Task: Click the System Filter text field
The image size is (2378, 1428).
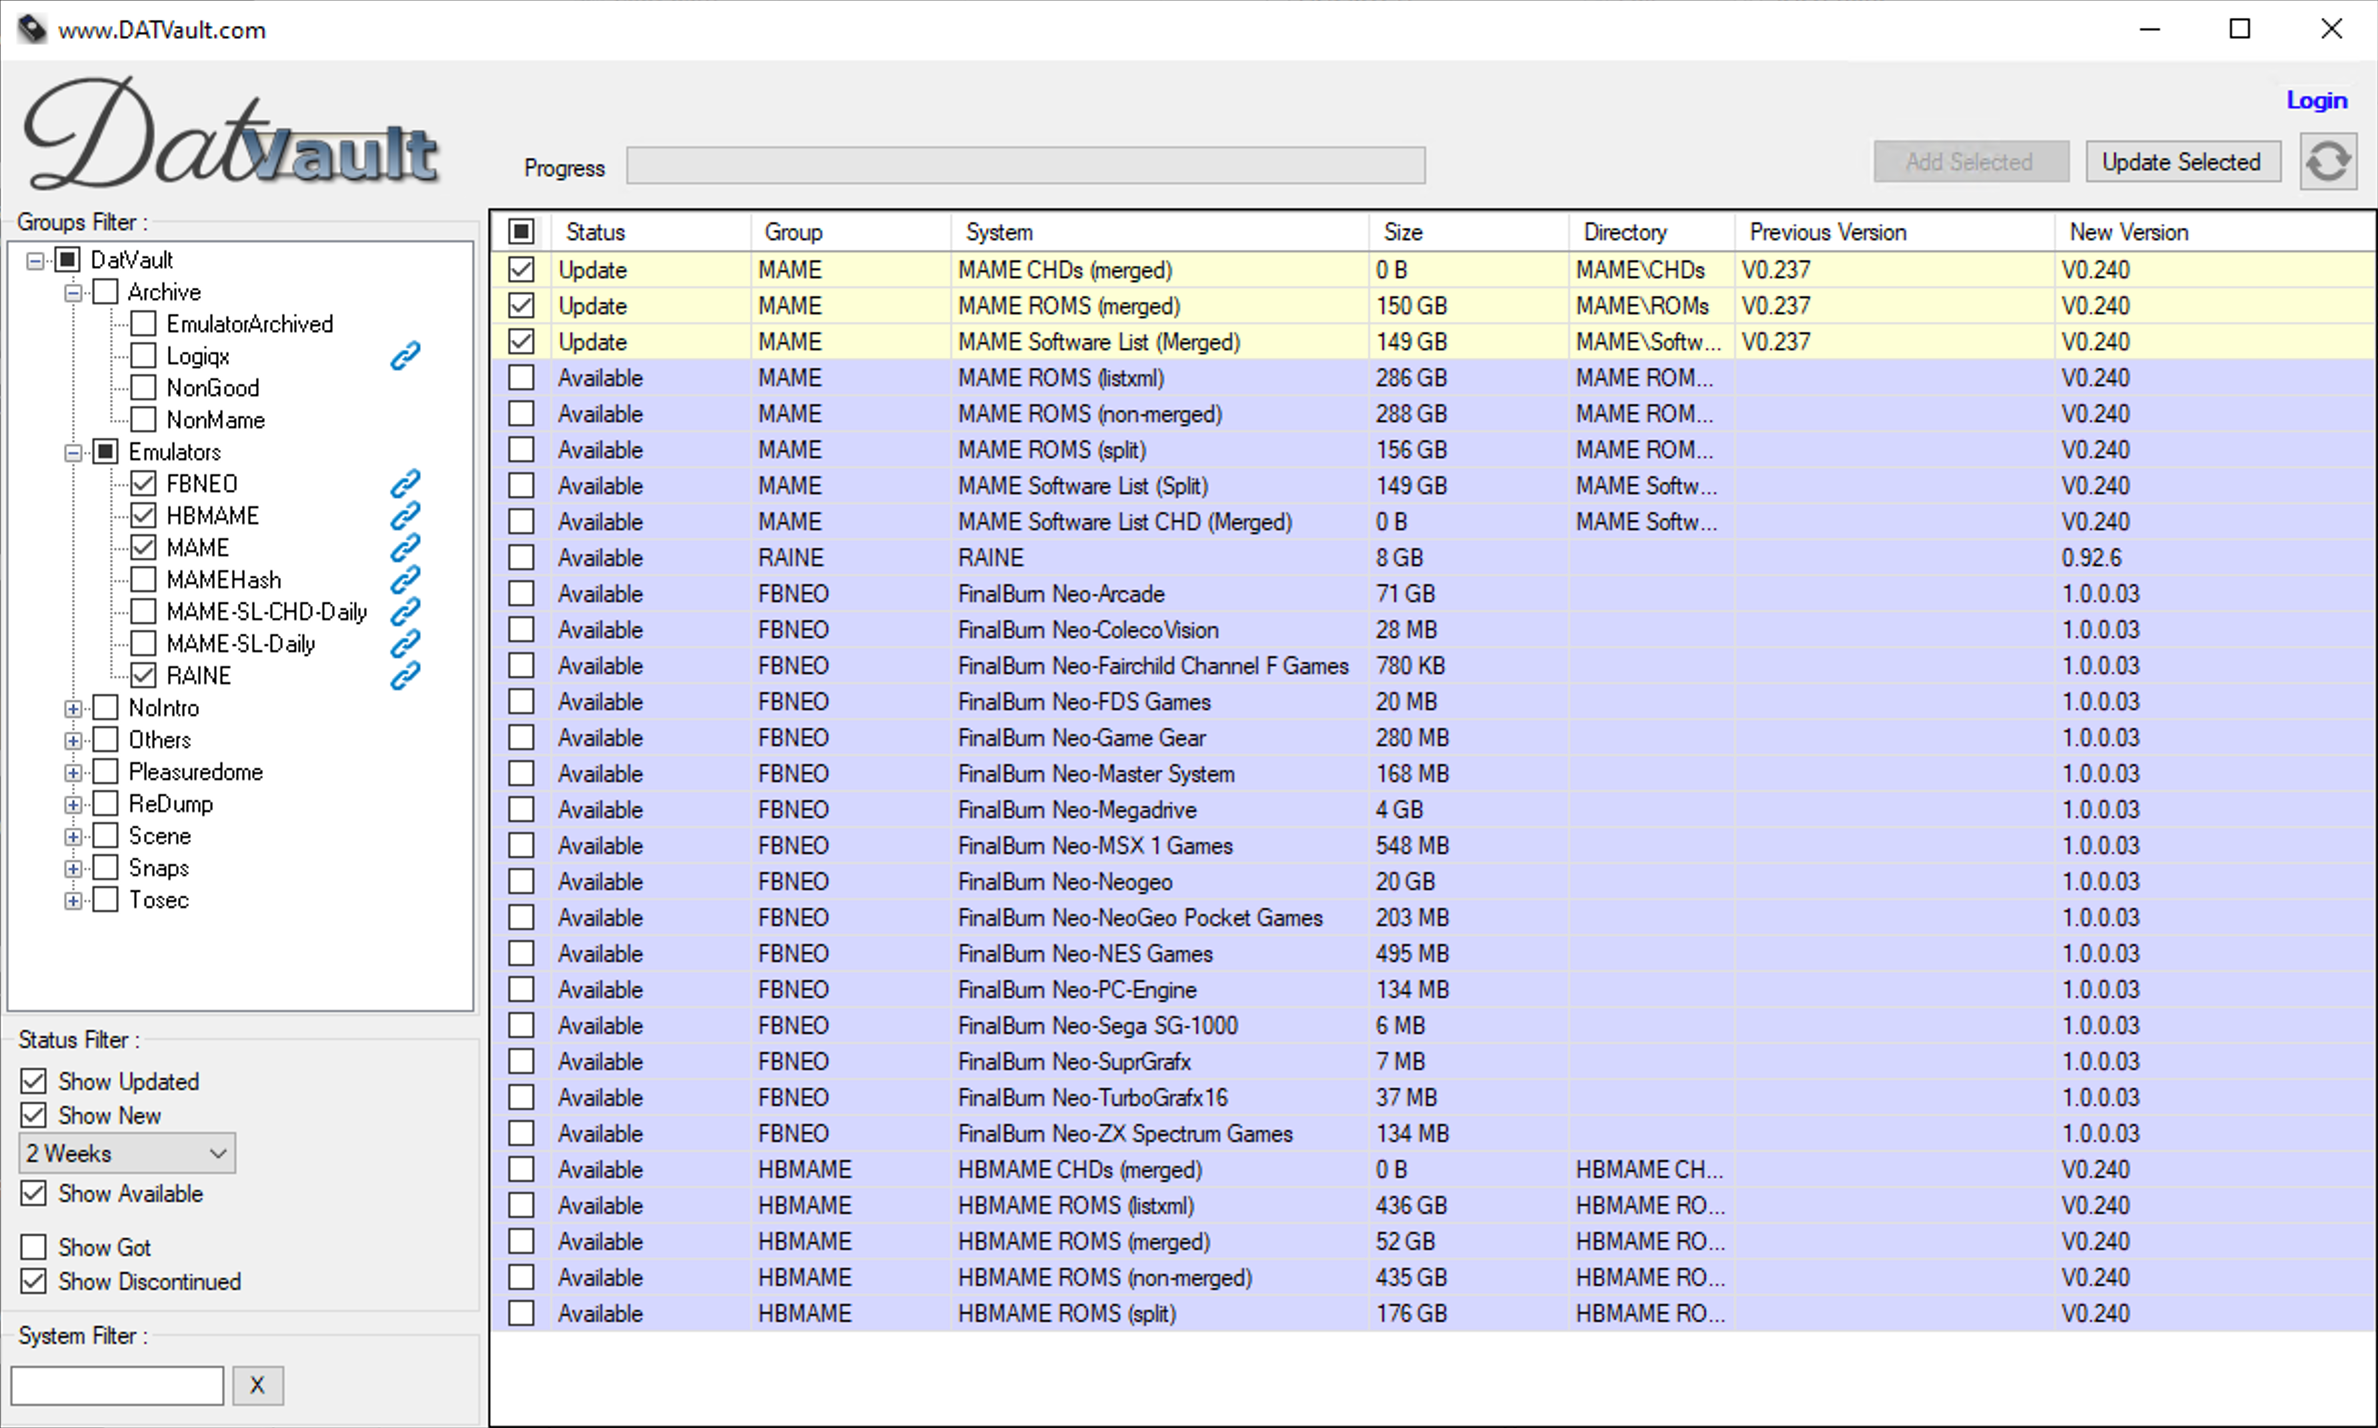Action: pyautogui.click(x=117, y=1385)
